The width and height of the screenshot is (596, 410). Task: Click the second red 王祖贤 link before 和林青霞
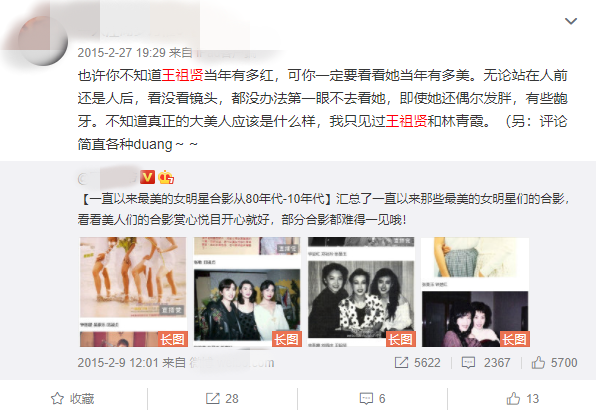coord(406,121)
